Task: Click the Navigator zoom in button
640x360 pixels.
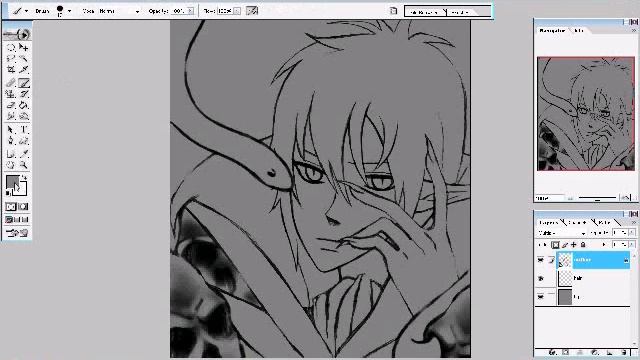Action: (625, 198)
